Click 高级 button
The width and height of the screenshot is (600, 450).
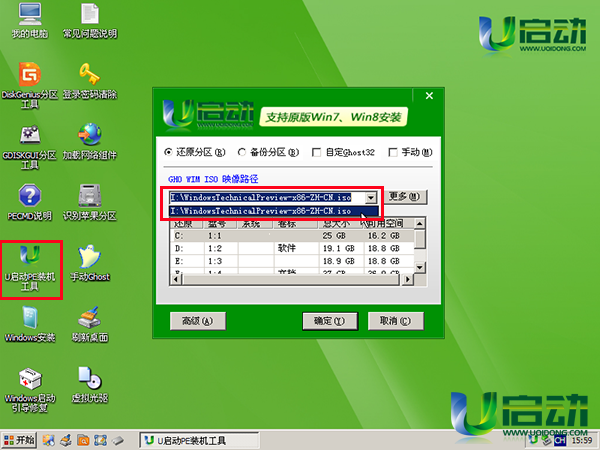tap(198, 321)
